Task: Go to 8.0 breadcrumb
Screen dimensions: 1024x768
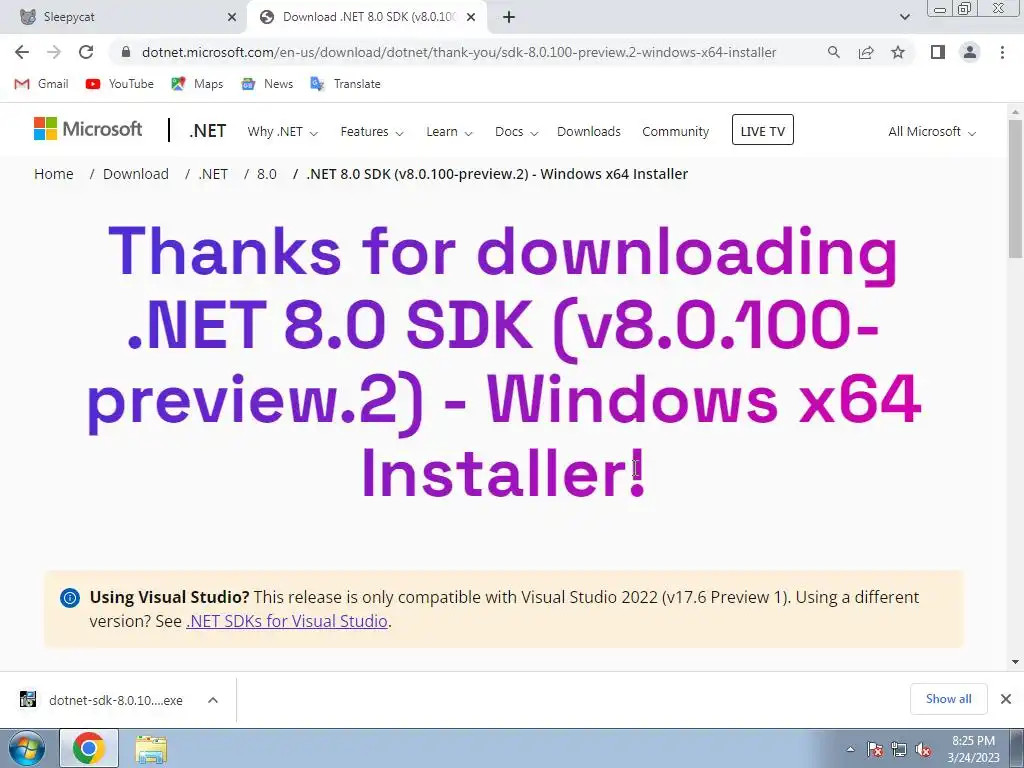Action: (266, 174)
